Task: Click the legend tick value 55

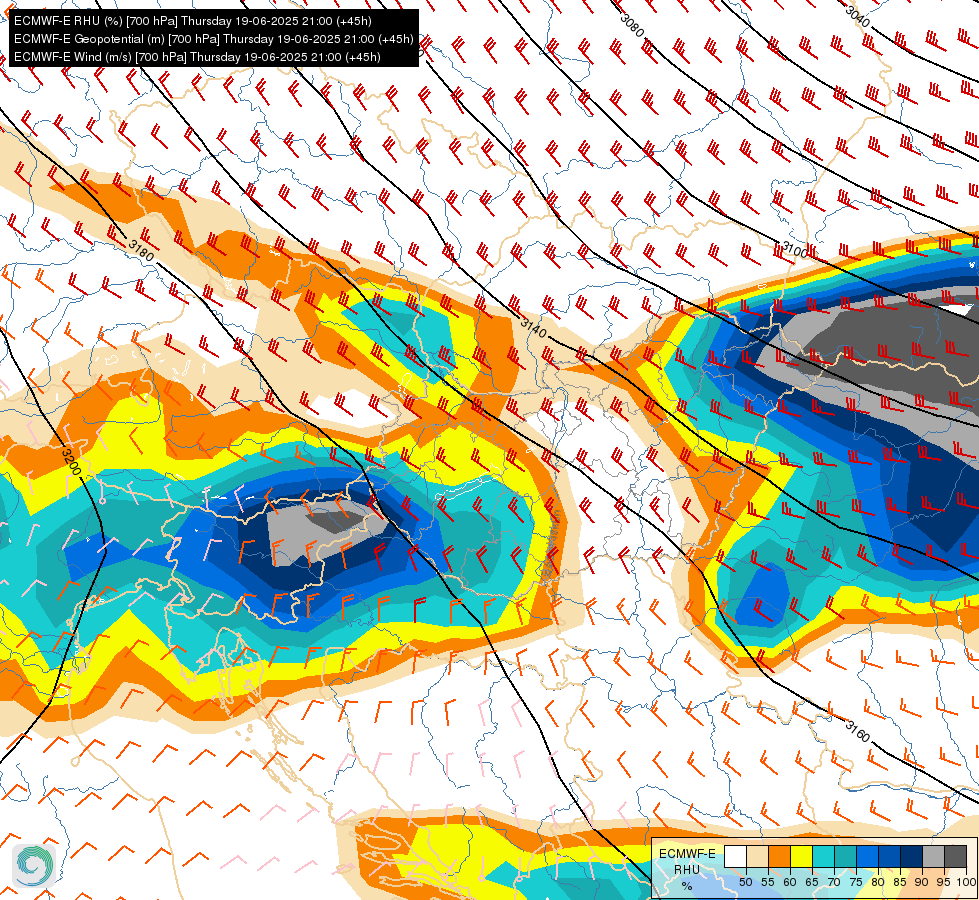Action: click(767, 882)
